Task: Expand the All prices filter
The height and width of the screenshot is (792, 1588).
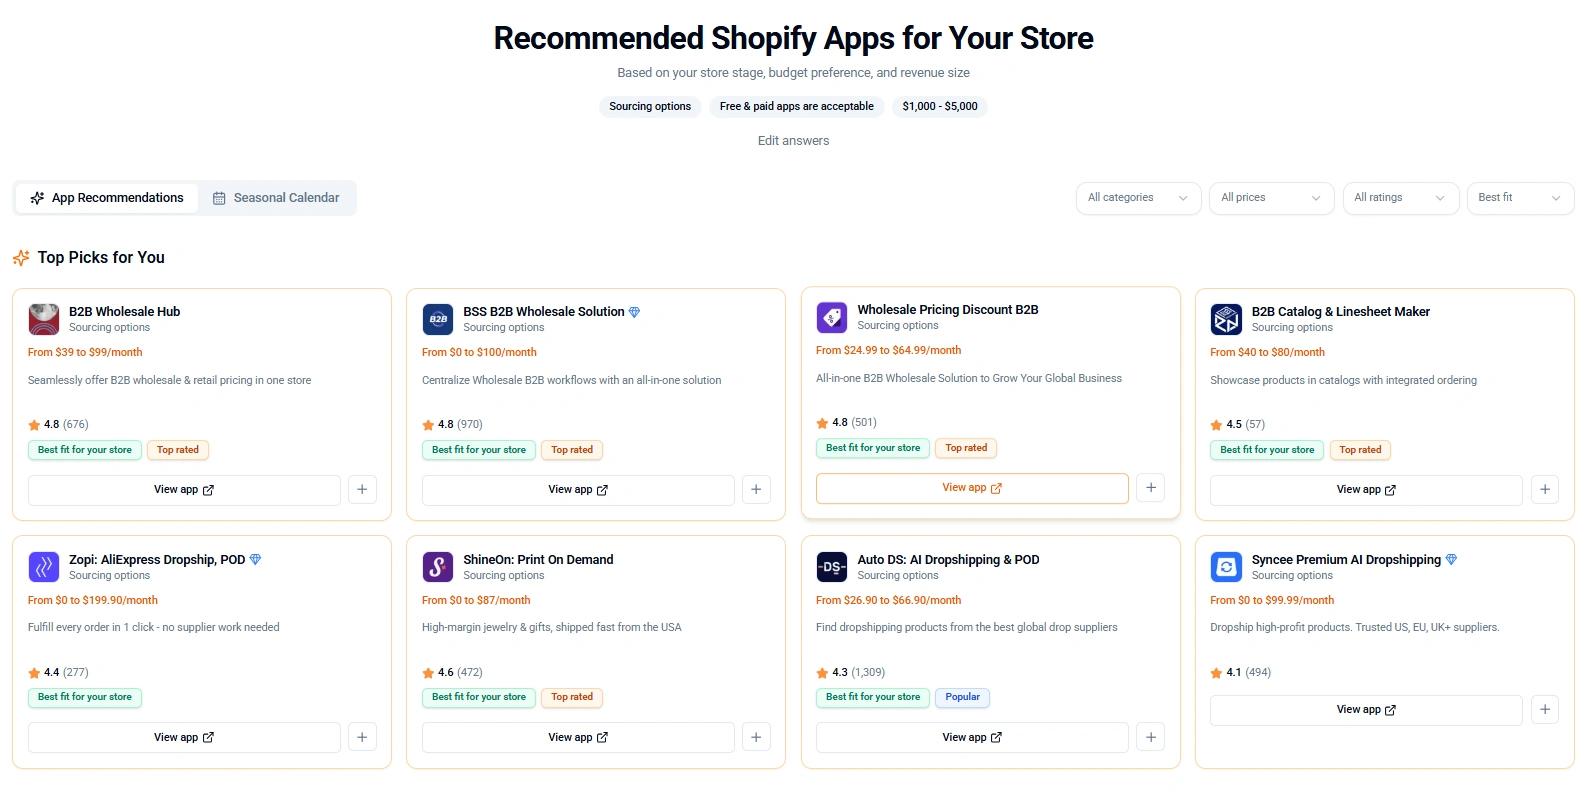Action: point(1271,198)
